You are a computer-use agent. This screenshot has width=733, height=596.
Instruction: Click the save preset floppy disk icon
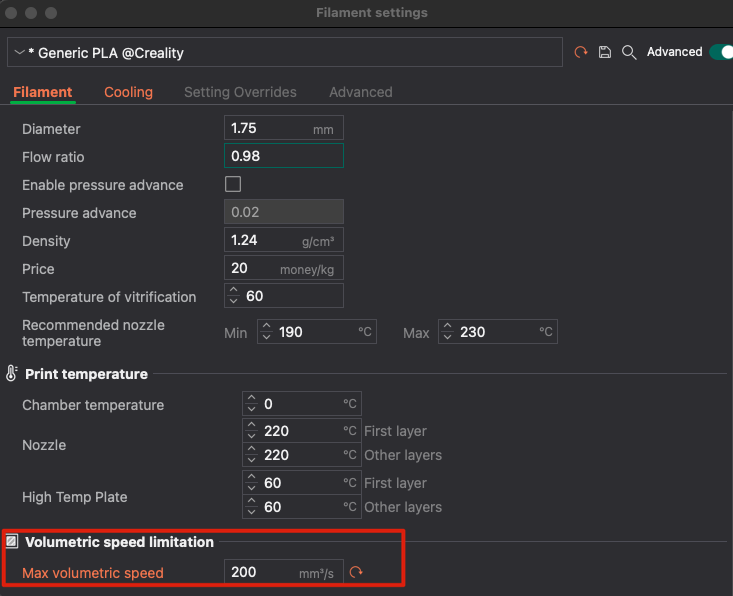point(605,52)
